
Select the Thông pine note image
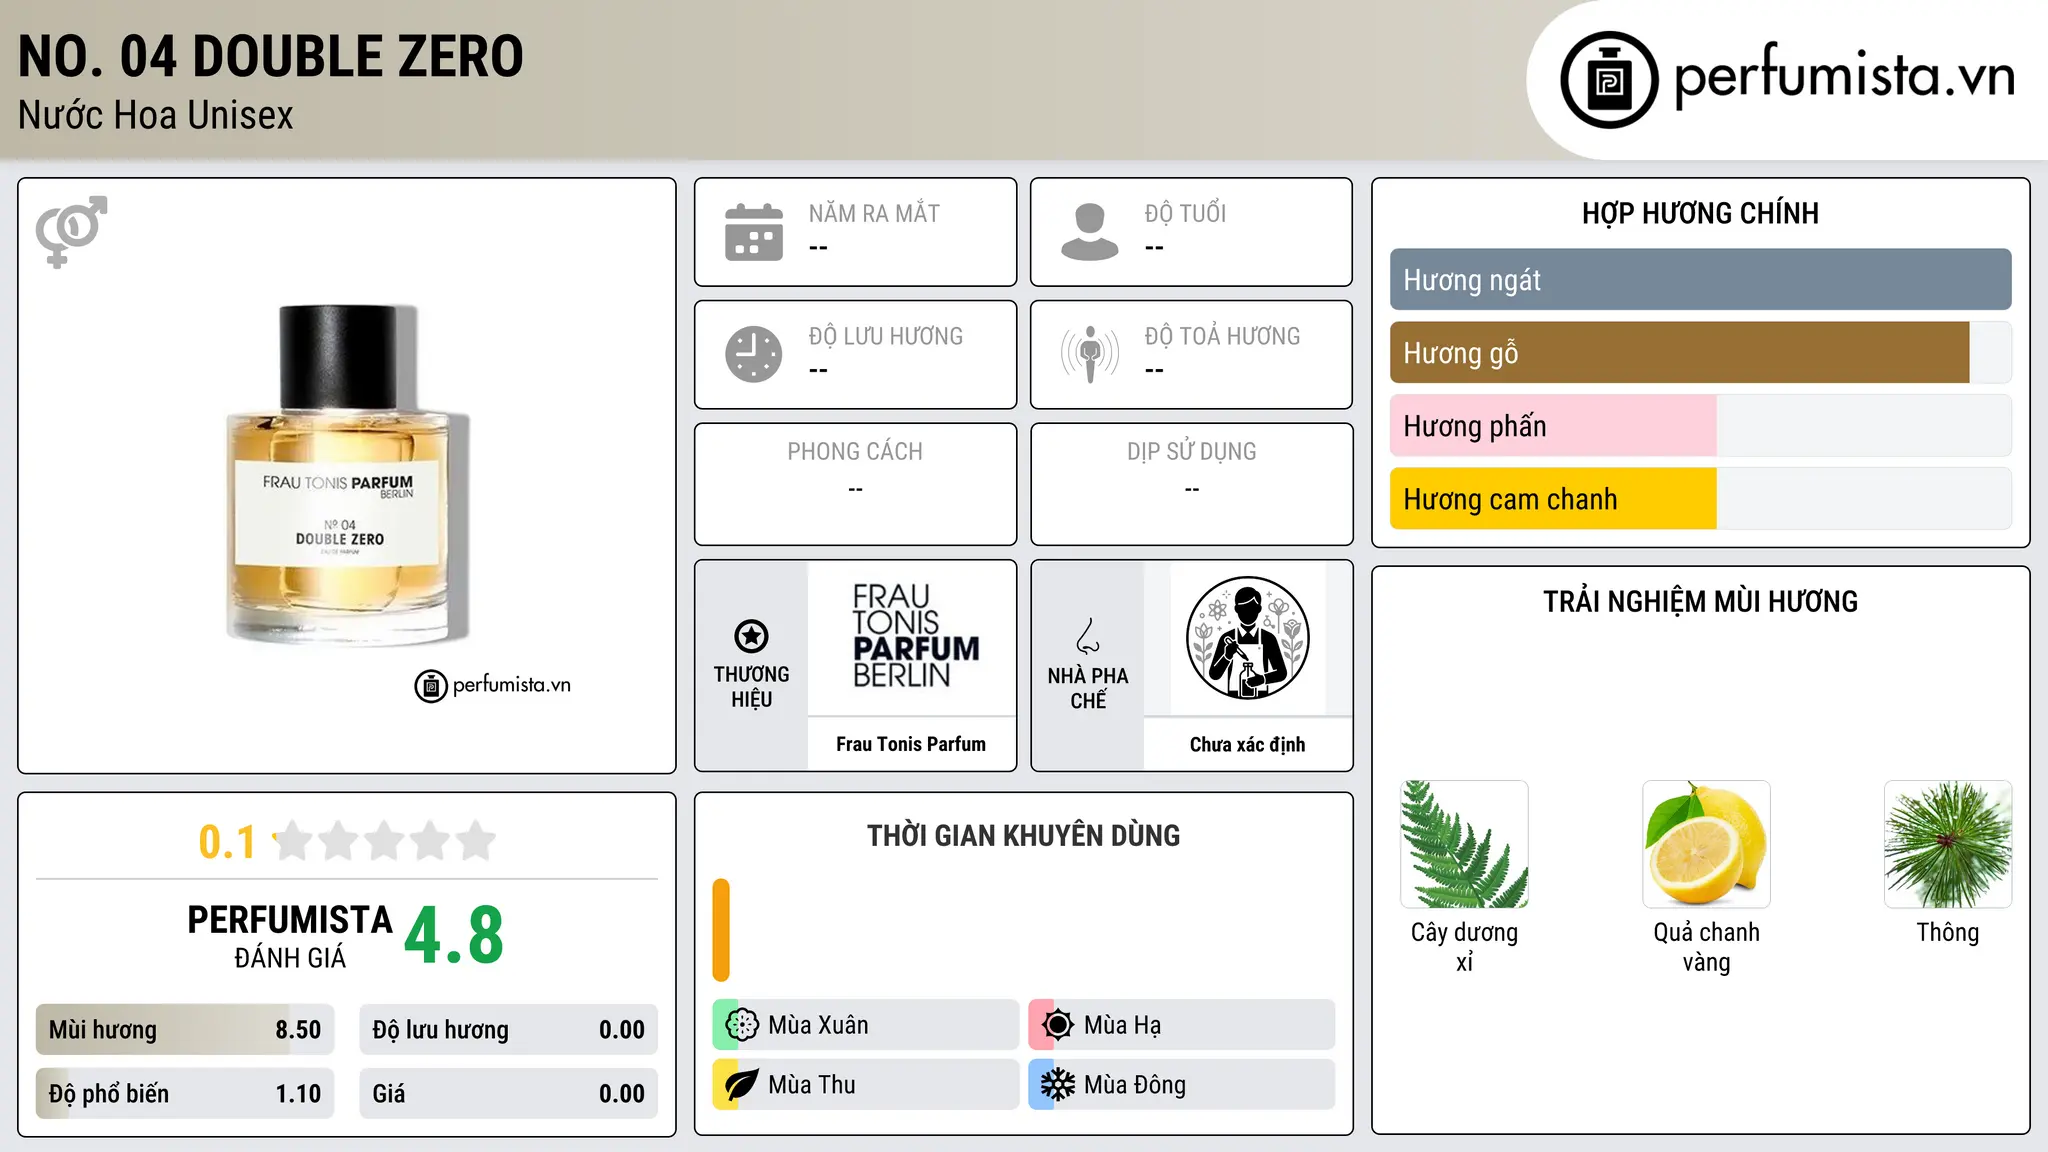[x=1948, y=844]
